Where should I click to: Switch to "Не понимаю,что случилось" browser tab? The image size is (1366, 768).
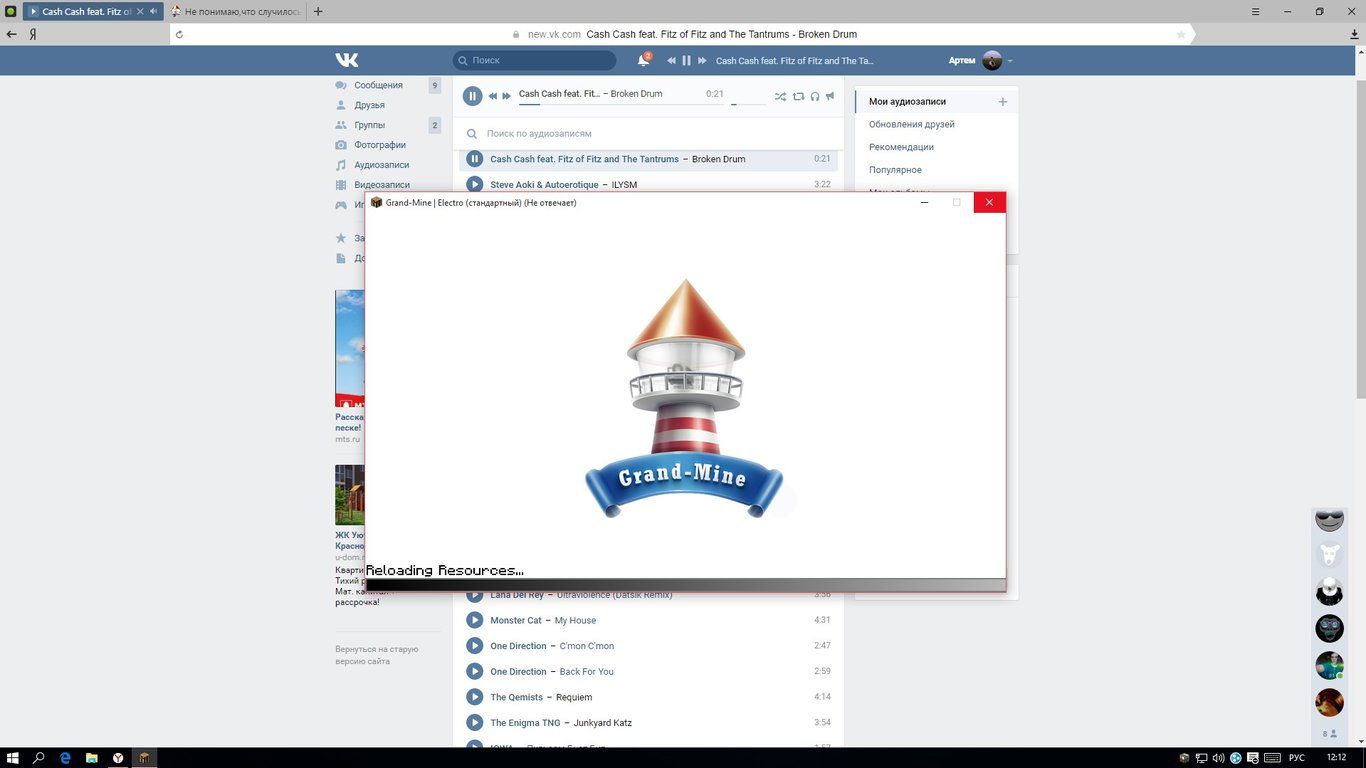235,12
